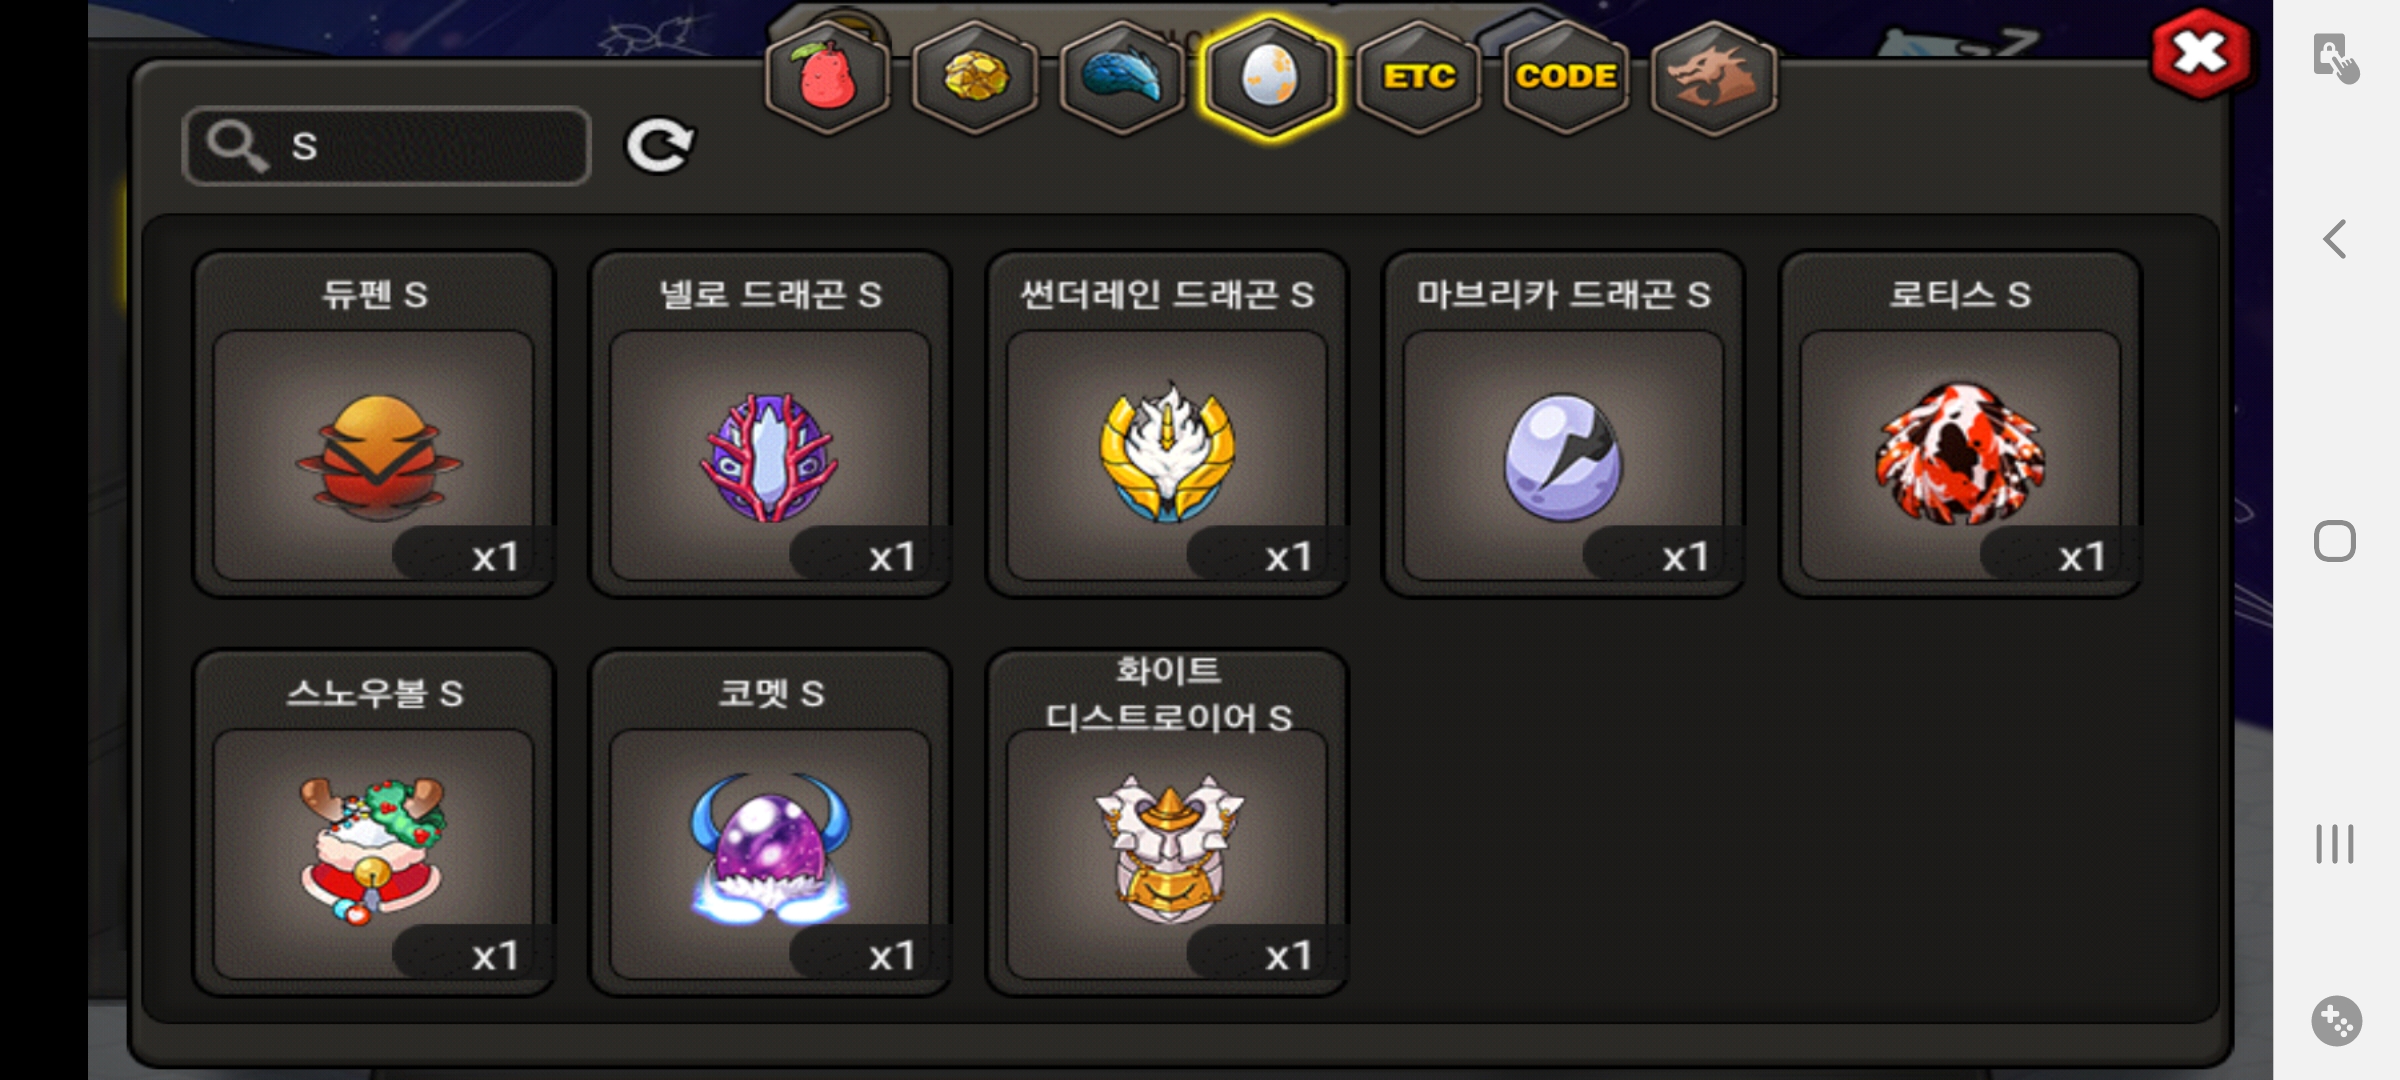Open the dragon head category tab
The image size is (2400, 1080).
point(1714,77)
